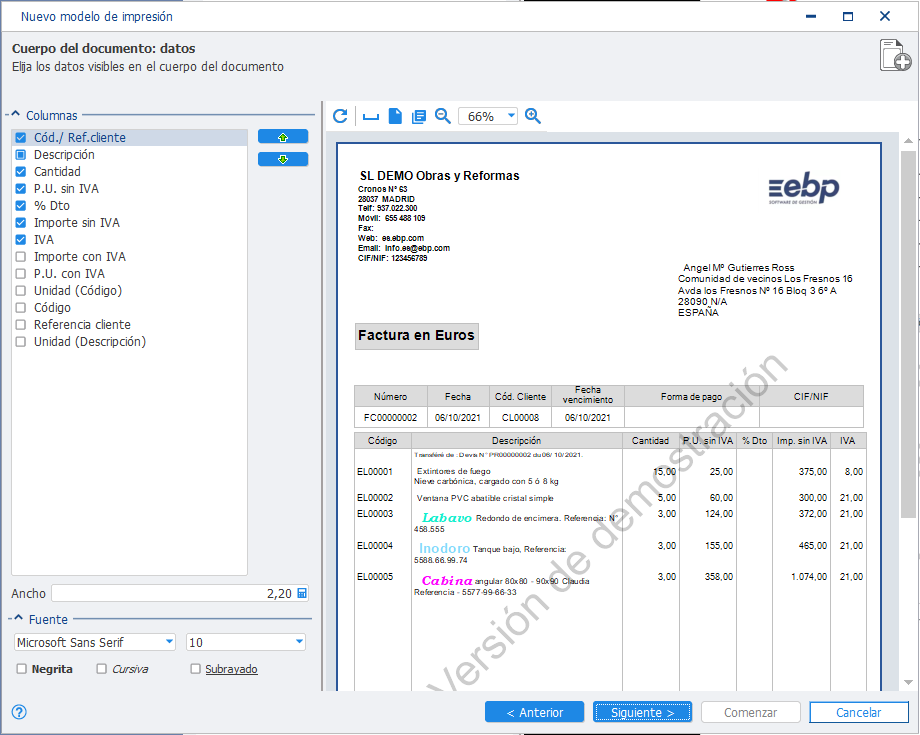This screenshot has height=735, width=920.
Task: Toggle the Negrita font checkbox
Action: click(x=22, y=669)
